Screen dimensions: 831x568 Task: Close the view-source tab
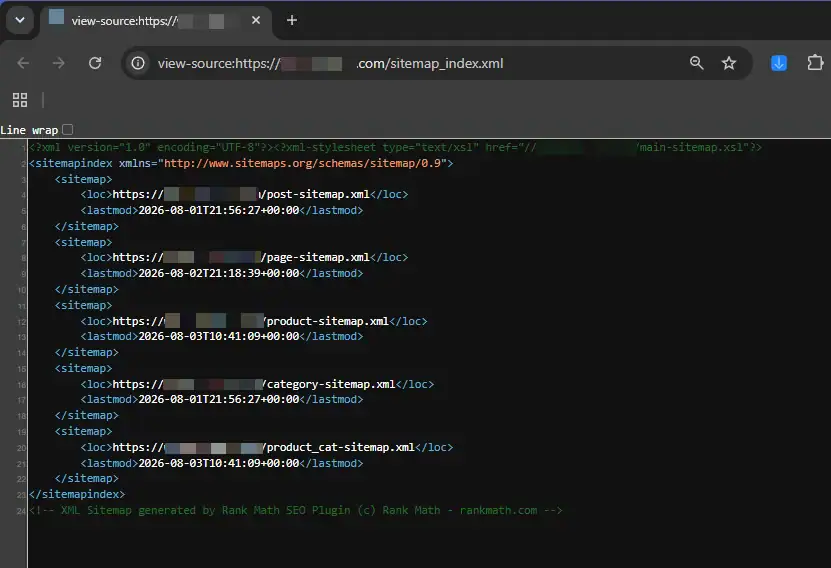pyautogui.click(x=256, y=20)
